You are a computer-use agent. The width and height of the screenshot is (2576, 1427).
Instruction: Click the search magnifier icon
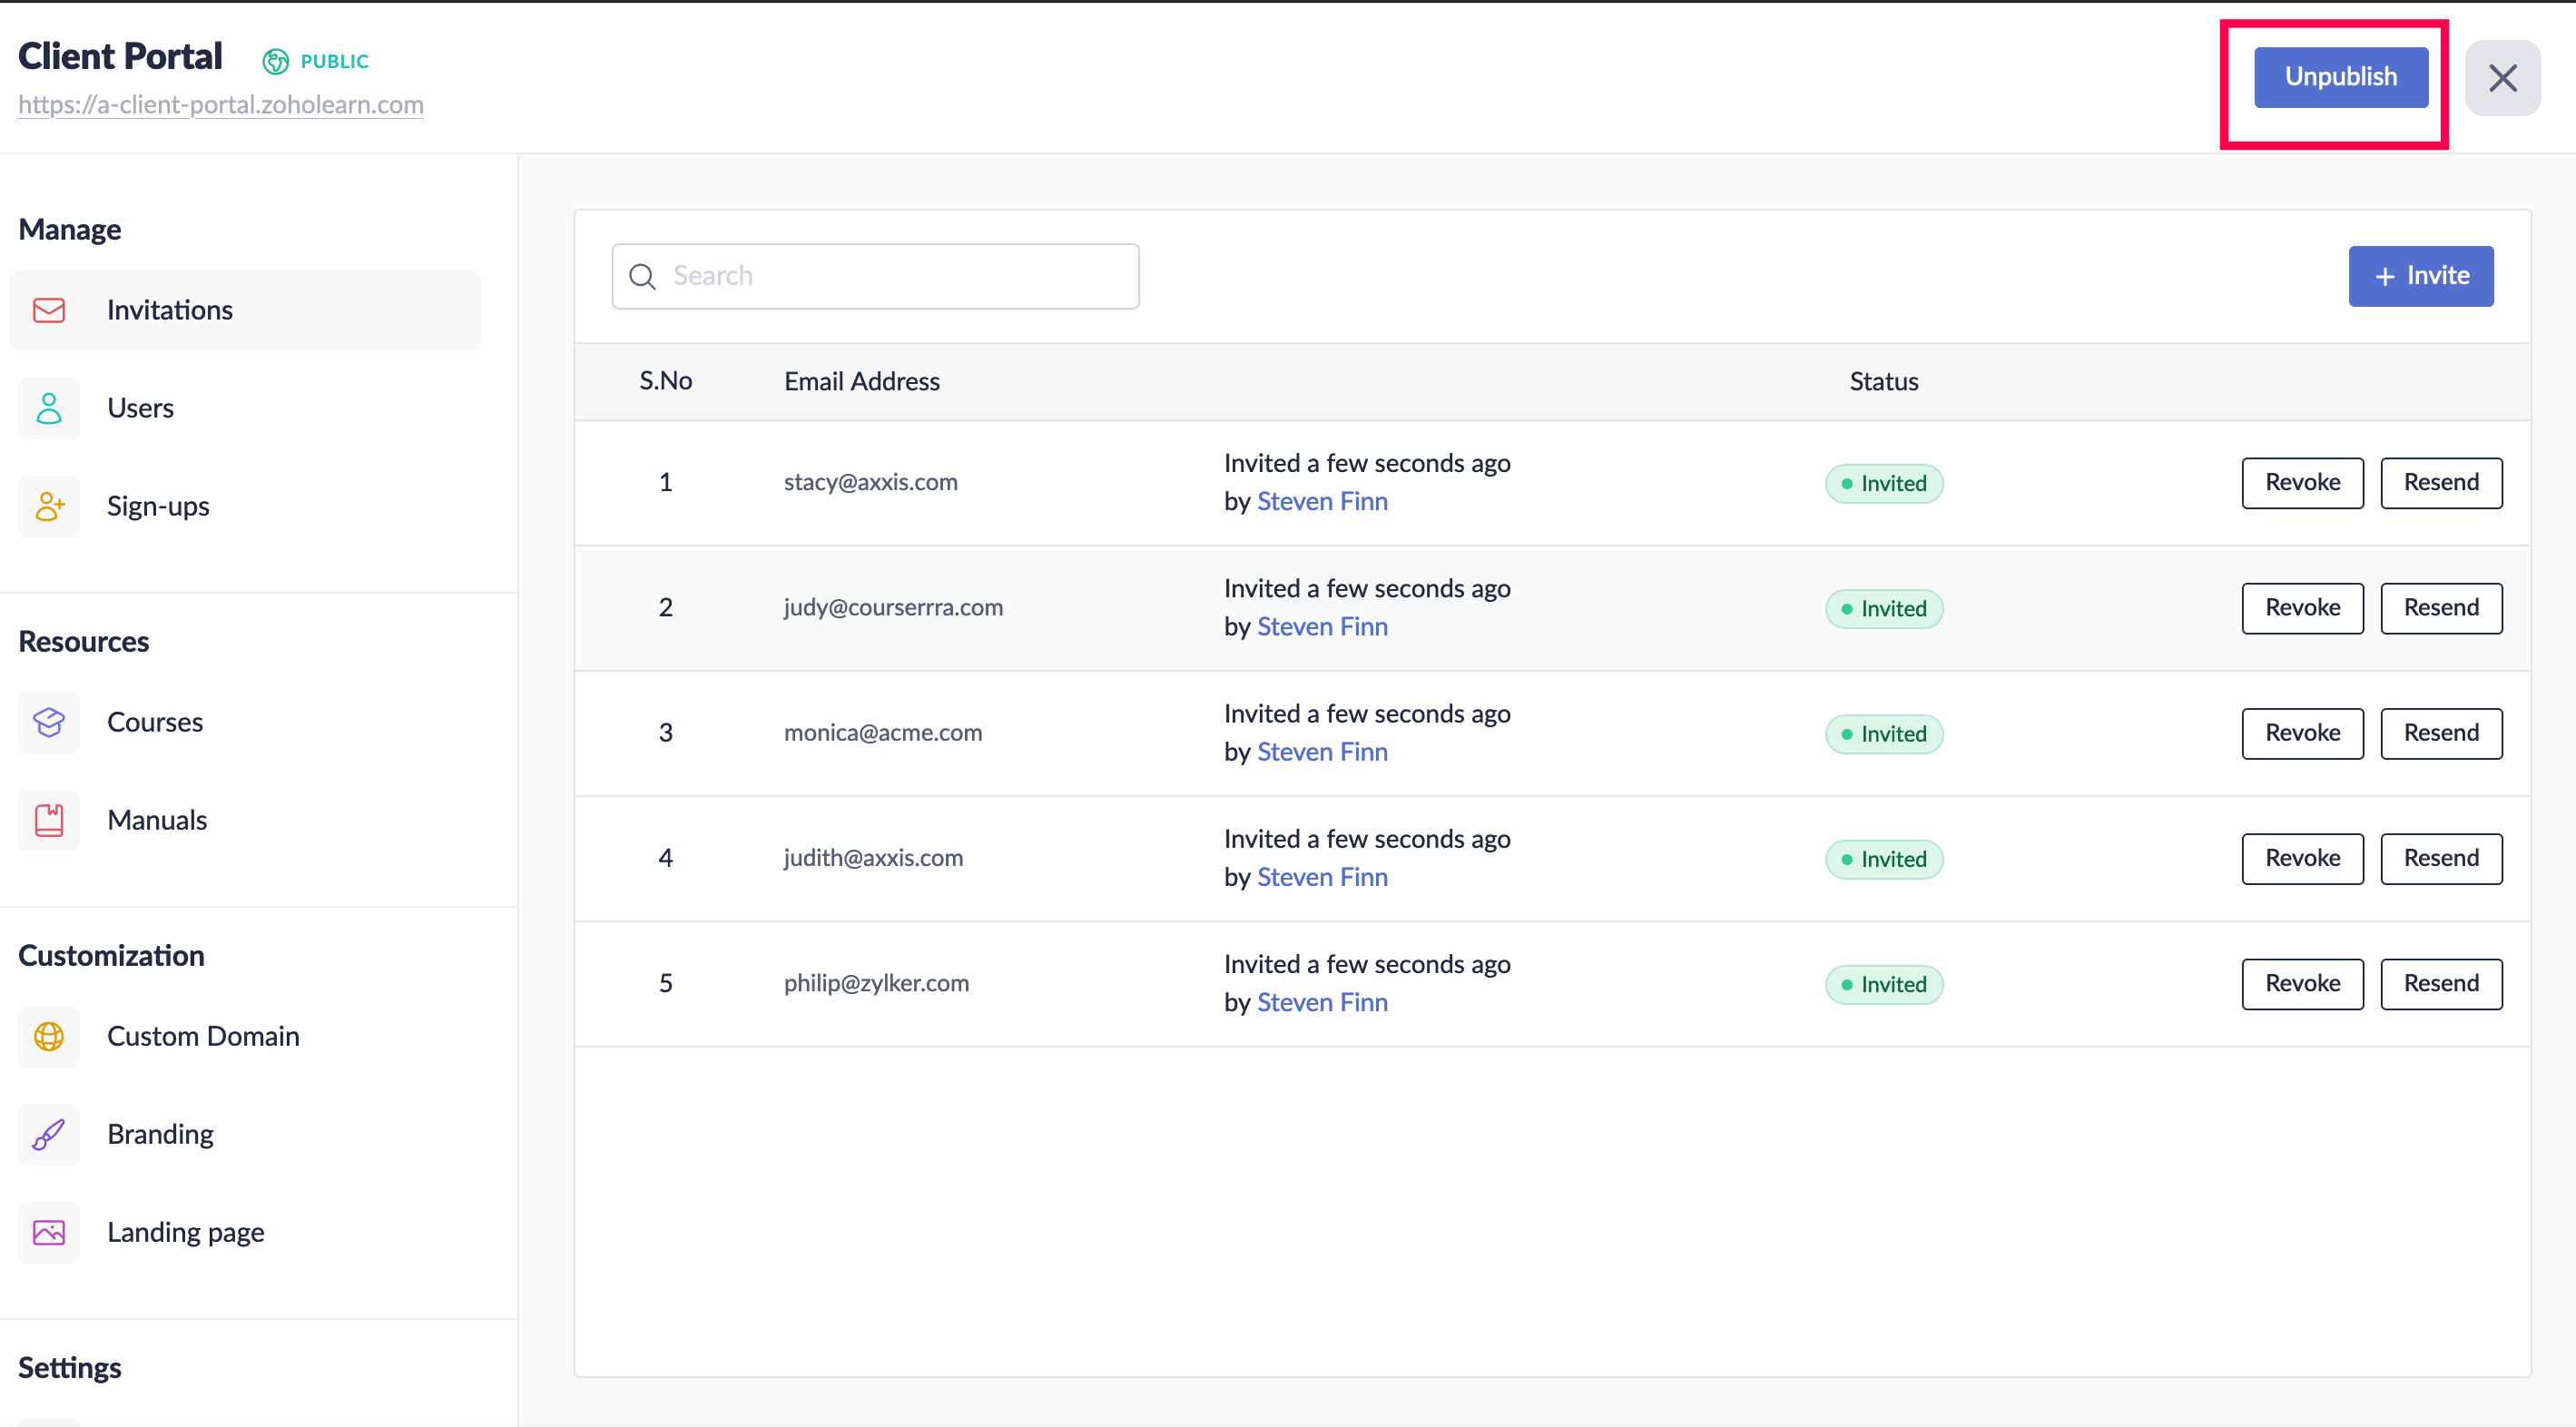tap(642, 276)
